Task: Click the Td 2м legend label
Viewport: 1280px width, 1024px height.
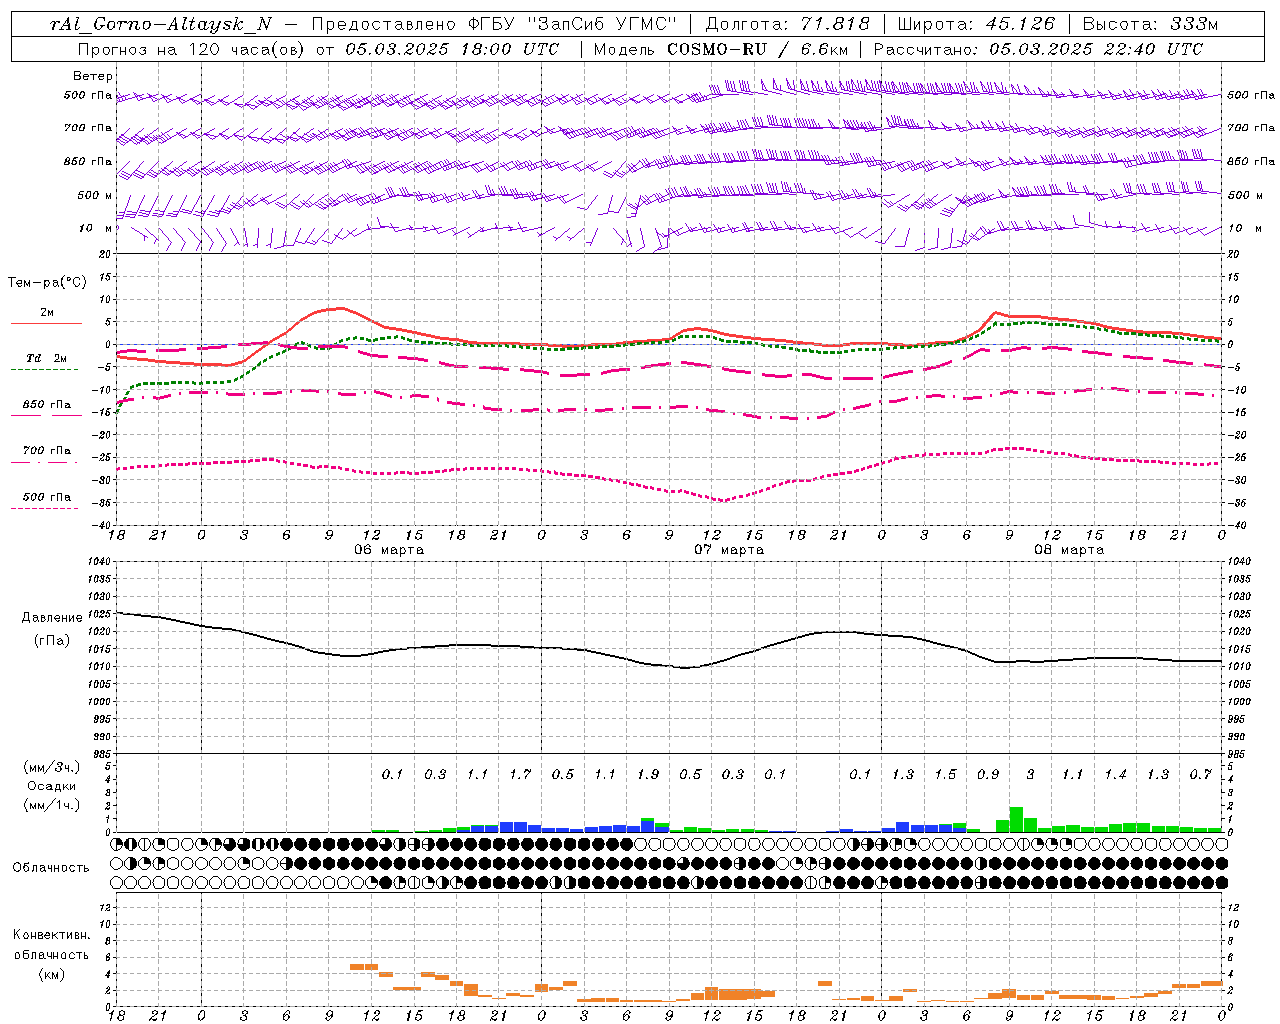Action: 47,358
